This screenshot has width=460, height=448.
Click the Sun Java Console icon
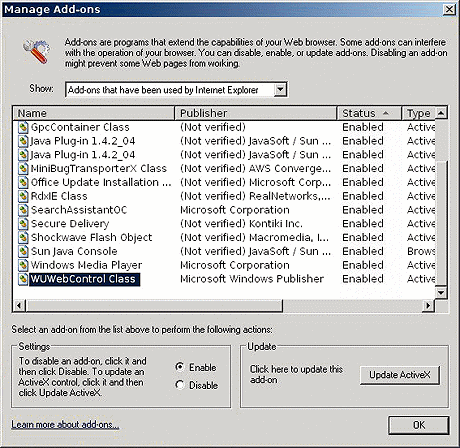(x=23, y=251)
